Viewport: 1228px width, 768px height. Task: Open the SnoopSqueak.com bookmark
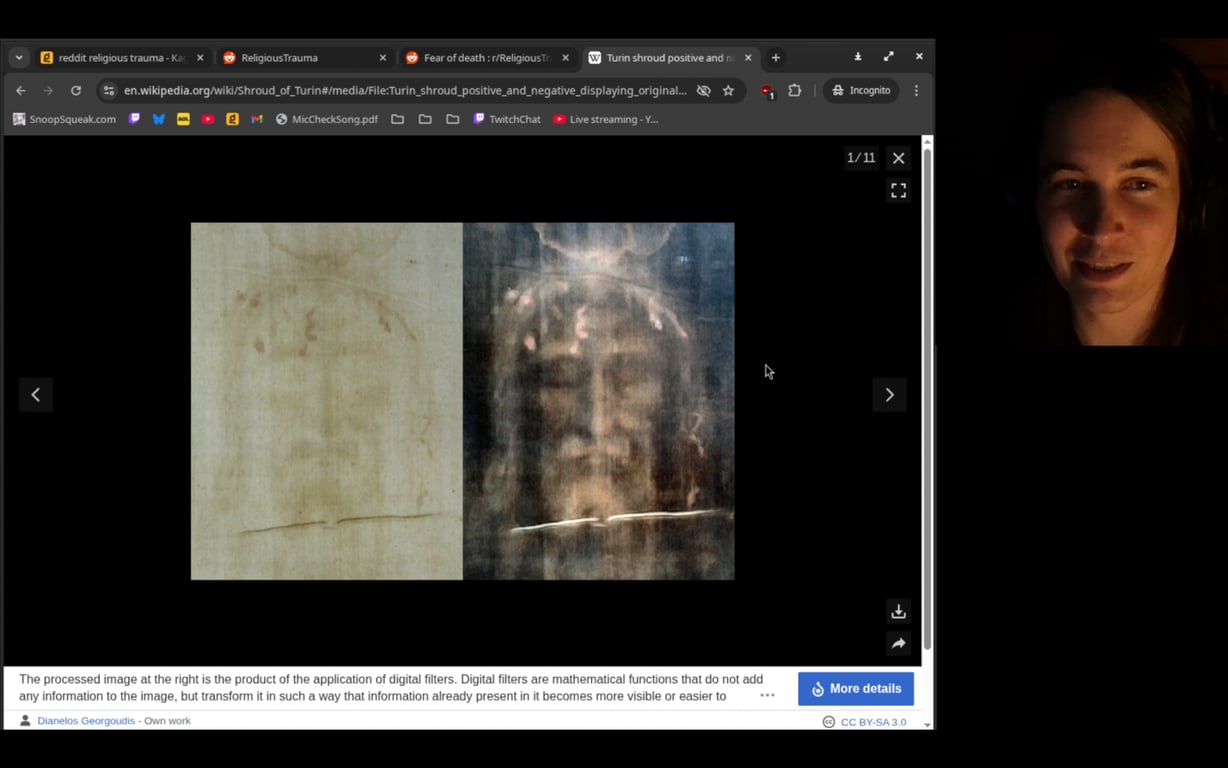(x=64, y=119)
